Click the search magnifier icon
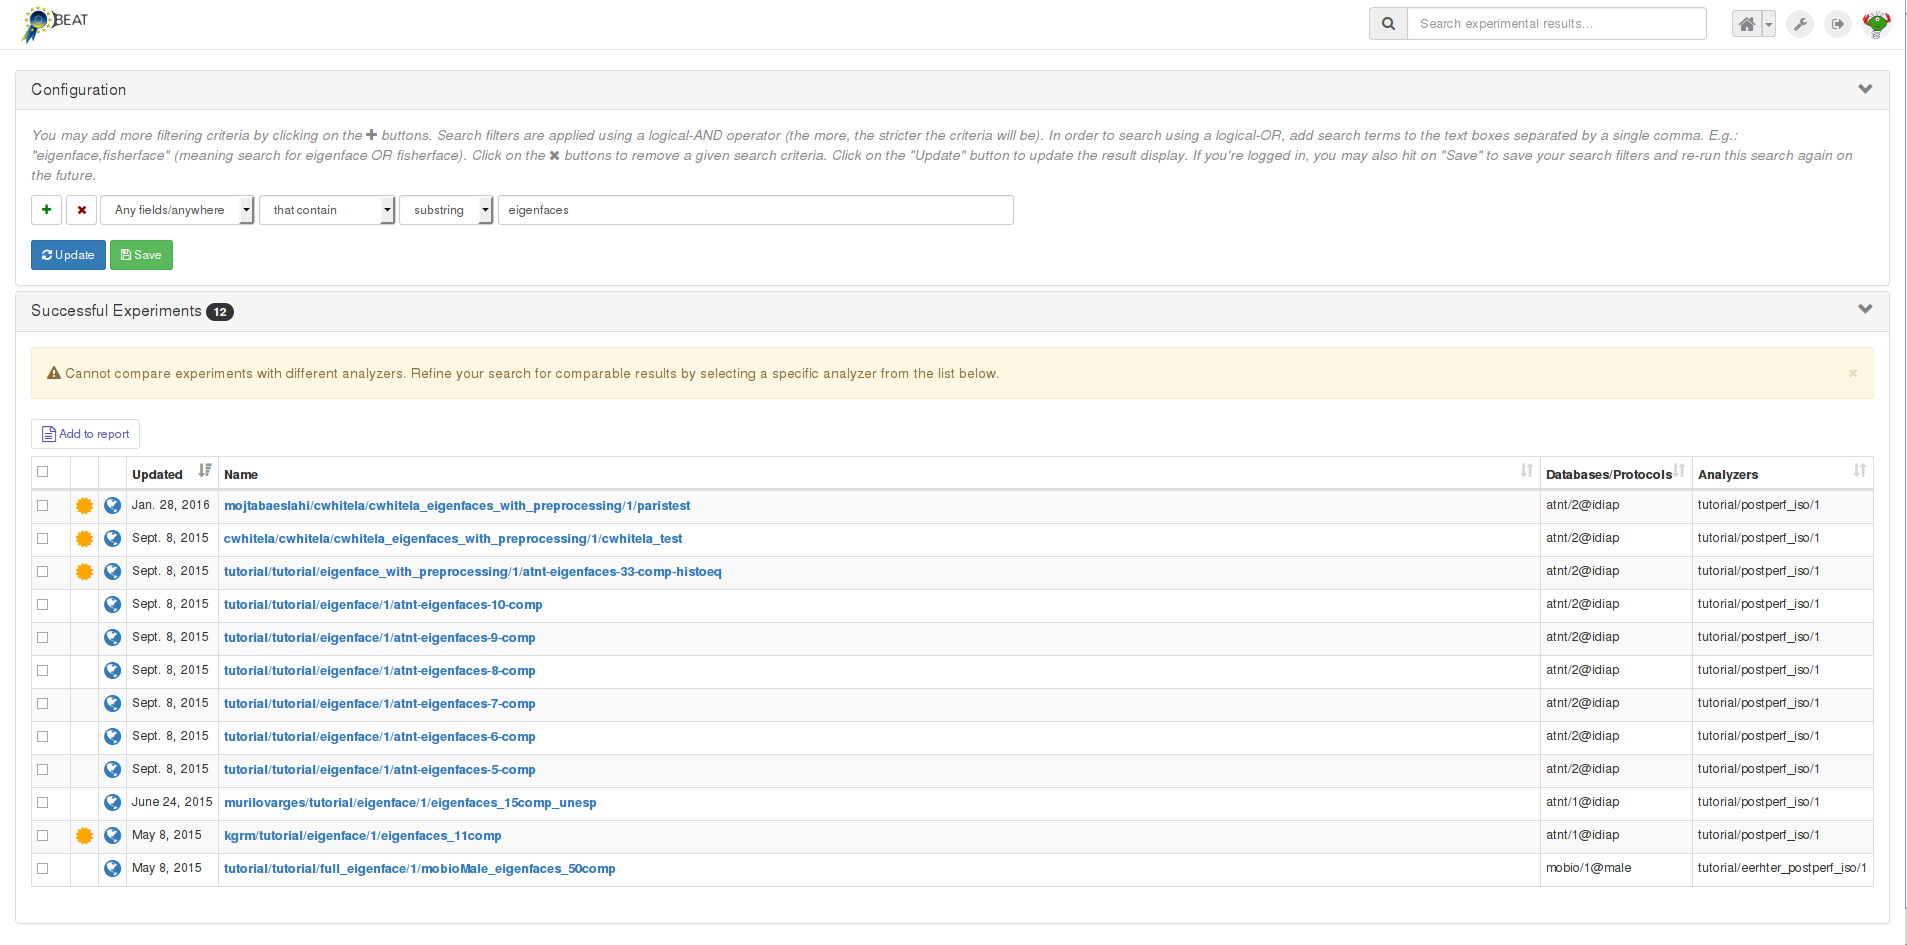The width and height of the screenshot is (1907, 945). pos(1387,23)
